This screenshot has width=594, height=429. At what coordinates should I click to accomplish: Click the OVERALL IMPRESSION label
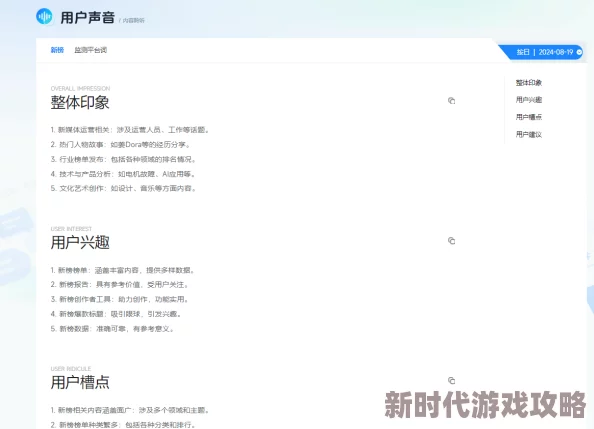[80, 88]
